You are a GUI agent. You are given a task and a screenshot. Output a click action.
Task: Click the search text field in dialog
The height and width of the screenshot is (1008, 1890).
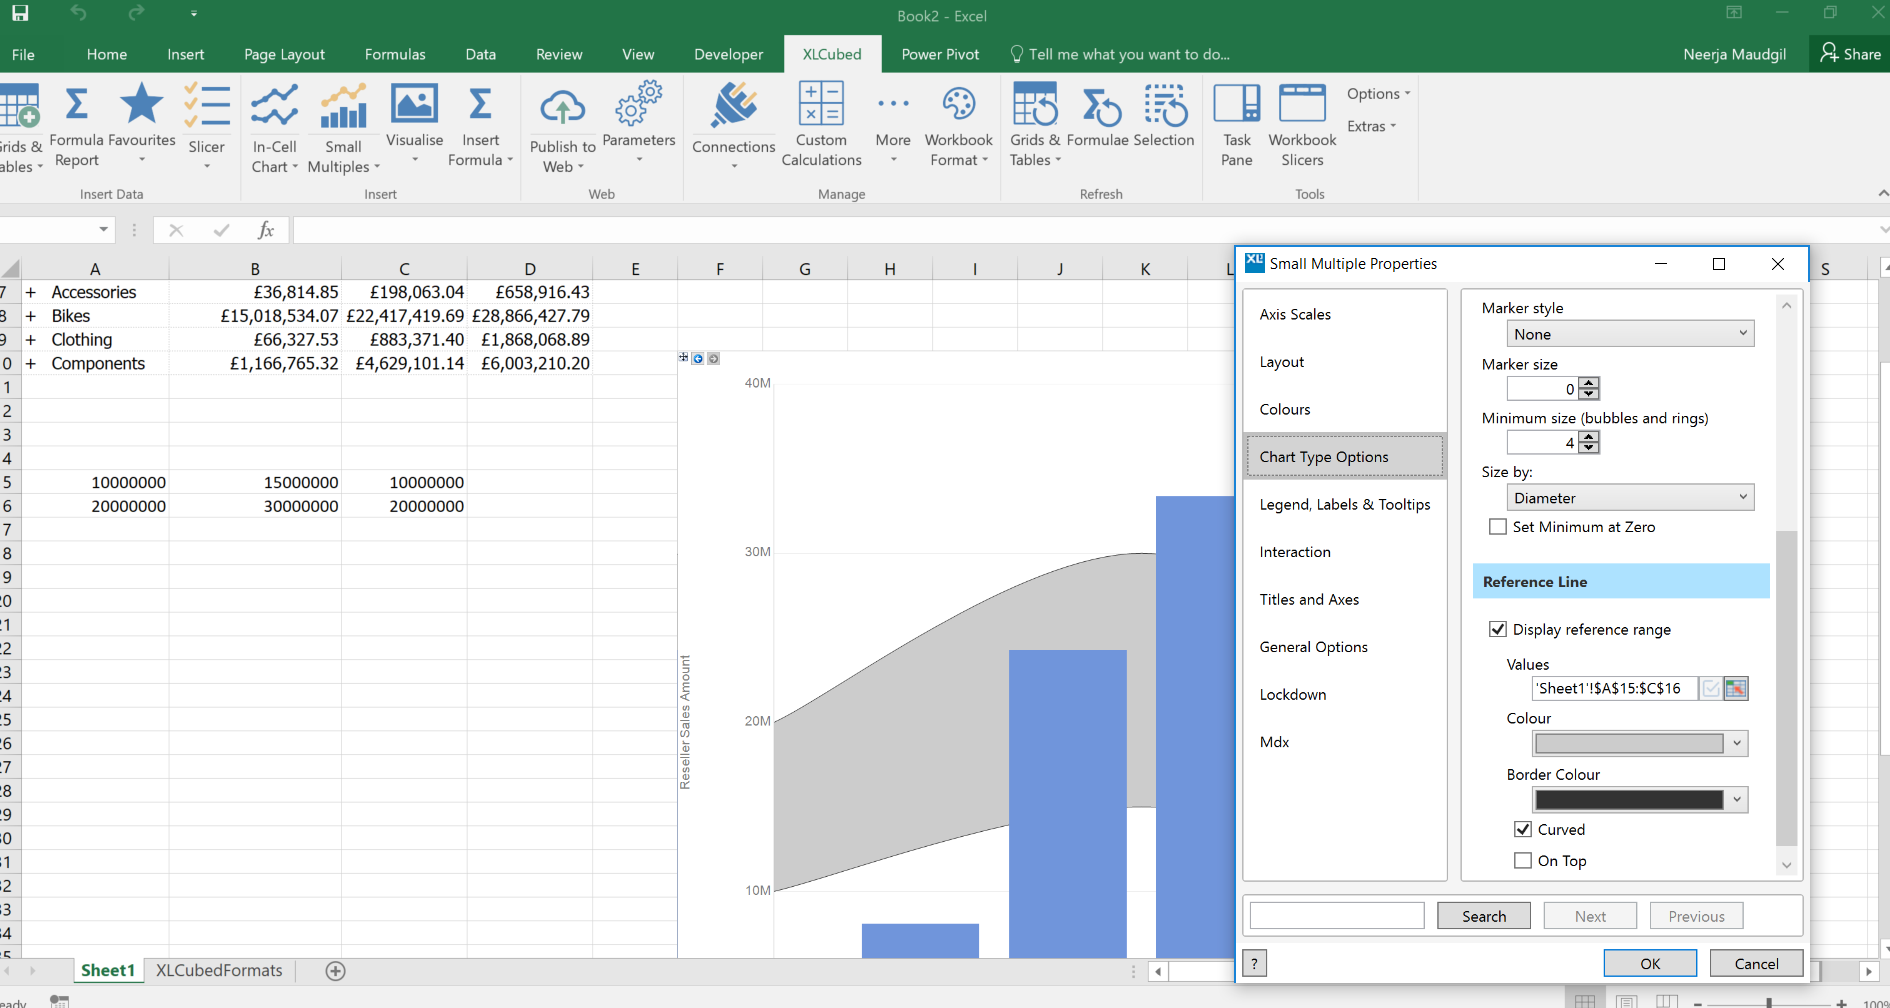(x=1337, y=916)
